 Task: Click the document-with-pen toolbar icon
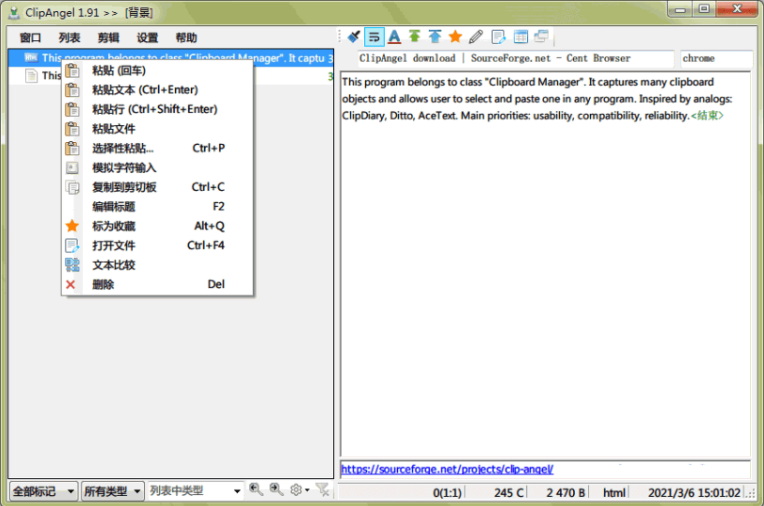(x=498, y=37)
